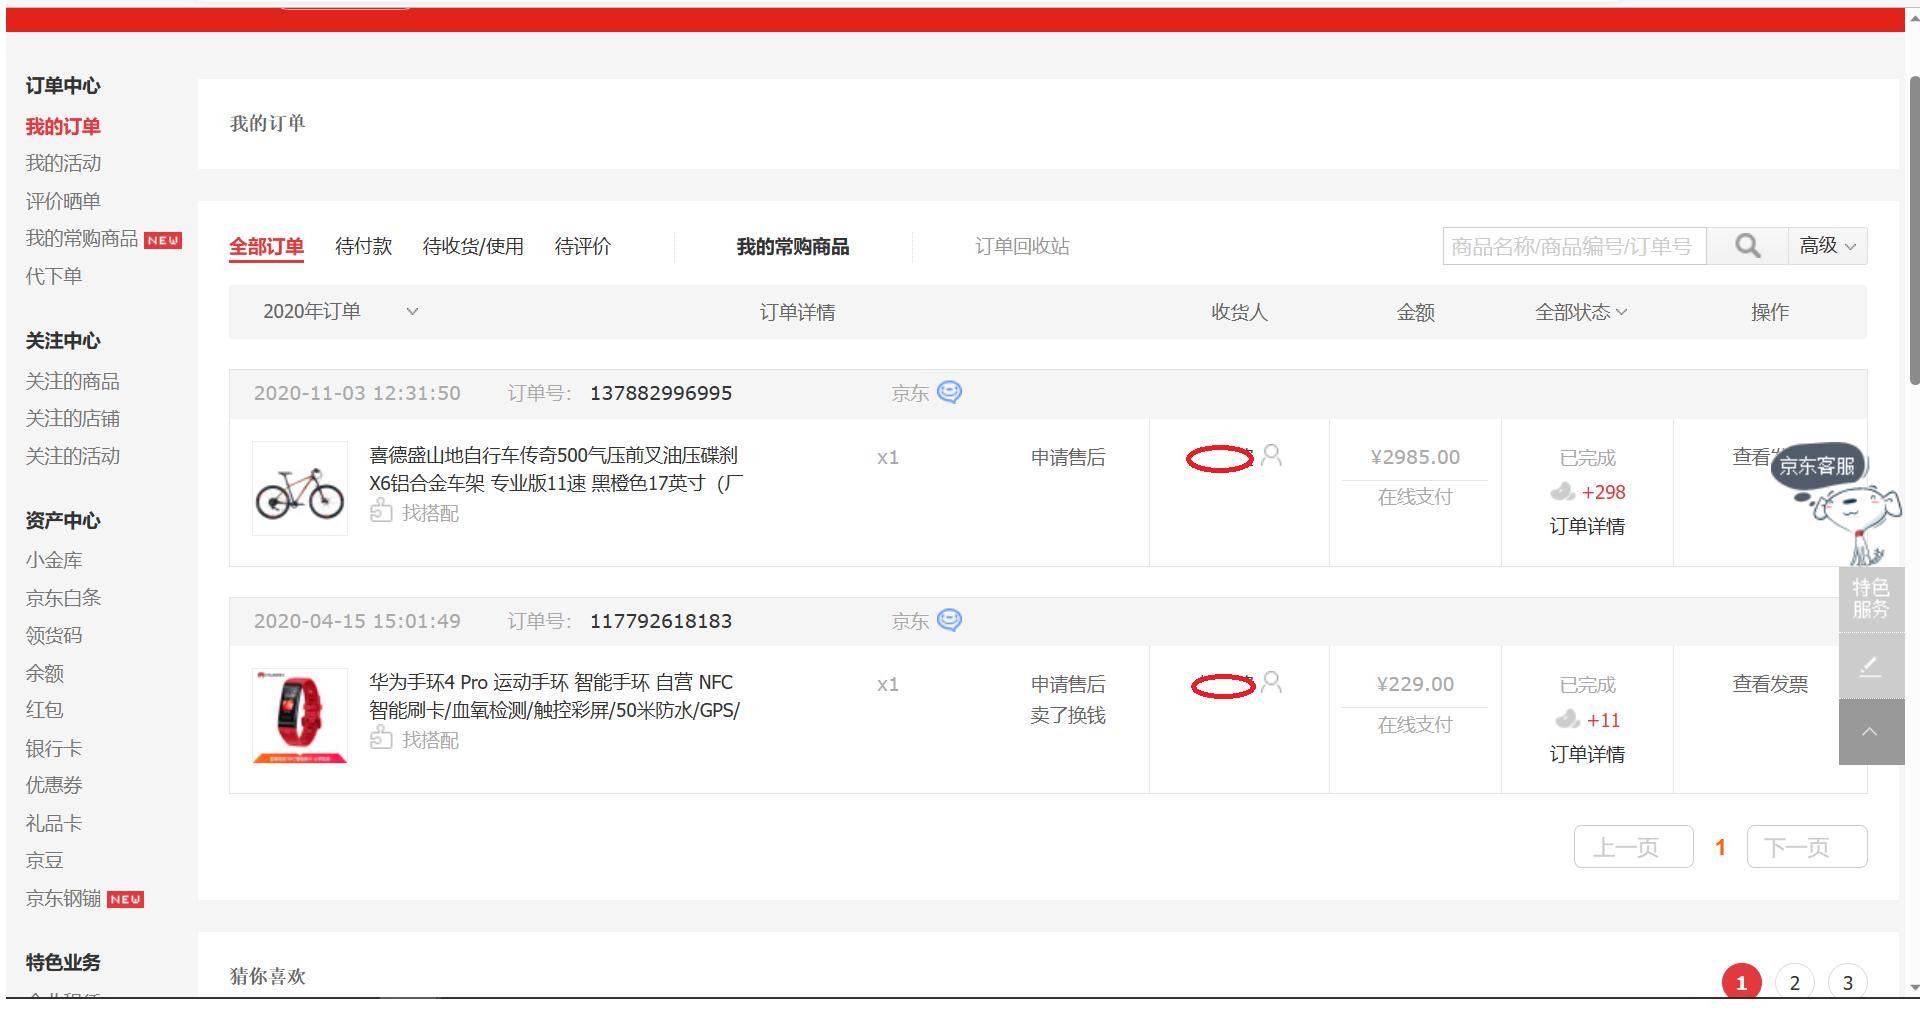Open 我的活动 in the sidebar

click(x=63, y=163)
